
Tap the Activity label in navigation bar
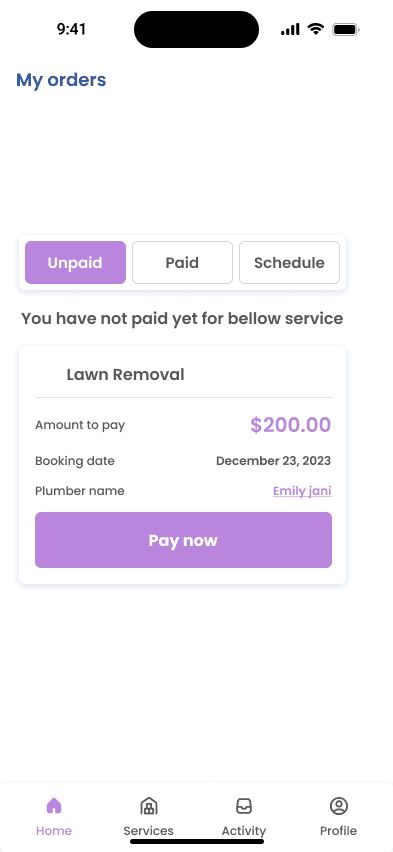tap(244, 831)
